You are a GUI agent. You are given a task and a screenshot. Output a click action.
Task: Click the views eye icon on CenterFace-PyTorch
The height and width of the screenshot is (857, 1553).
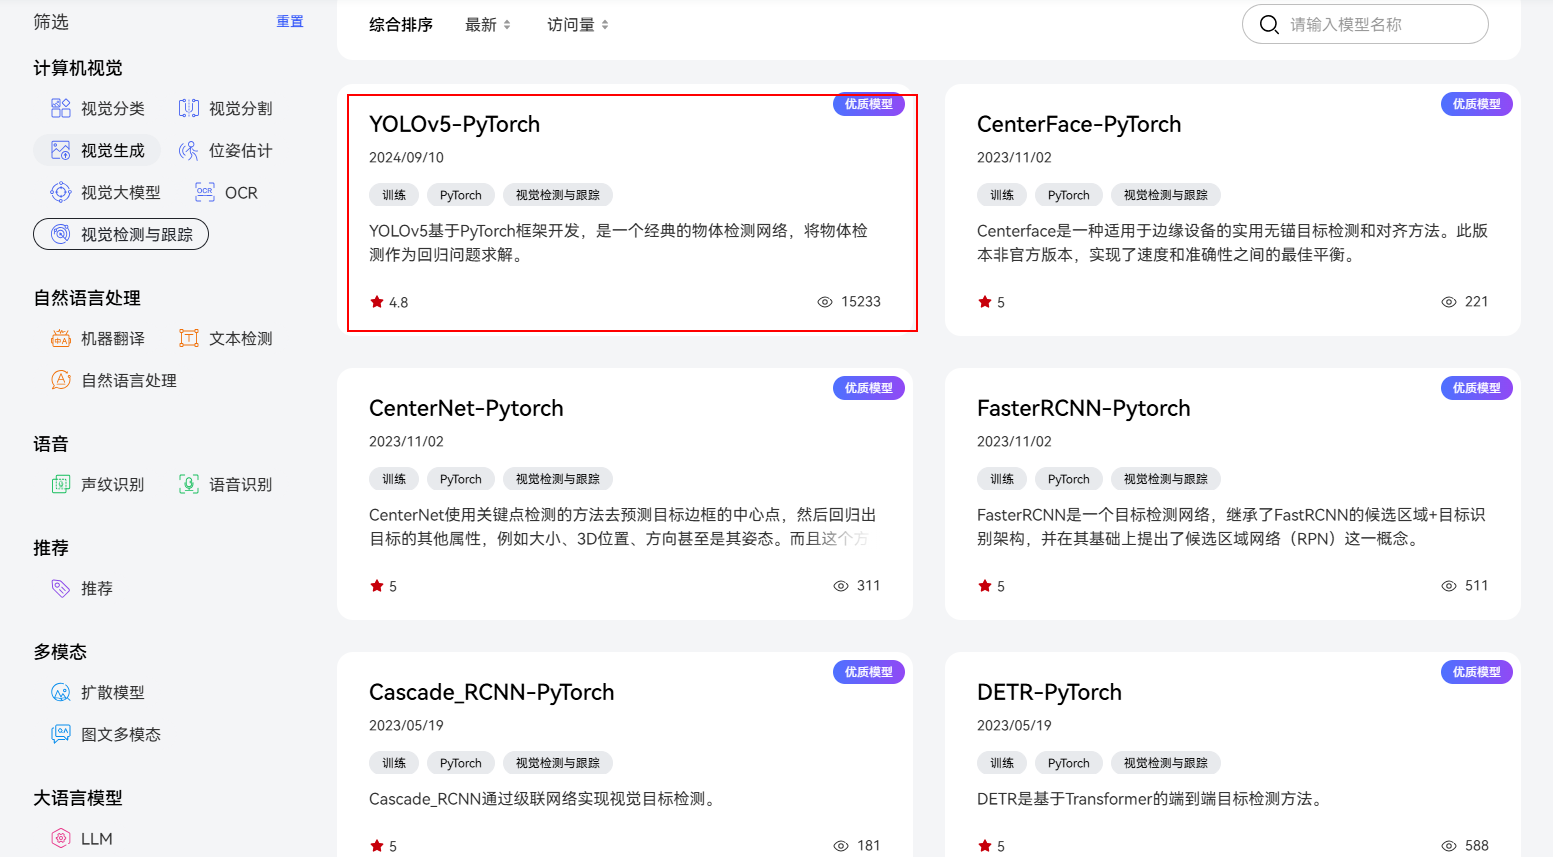point(1449,302)
